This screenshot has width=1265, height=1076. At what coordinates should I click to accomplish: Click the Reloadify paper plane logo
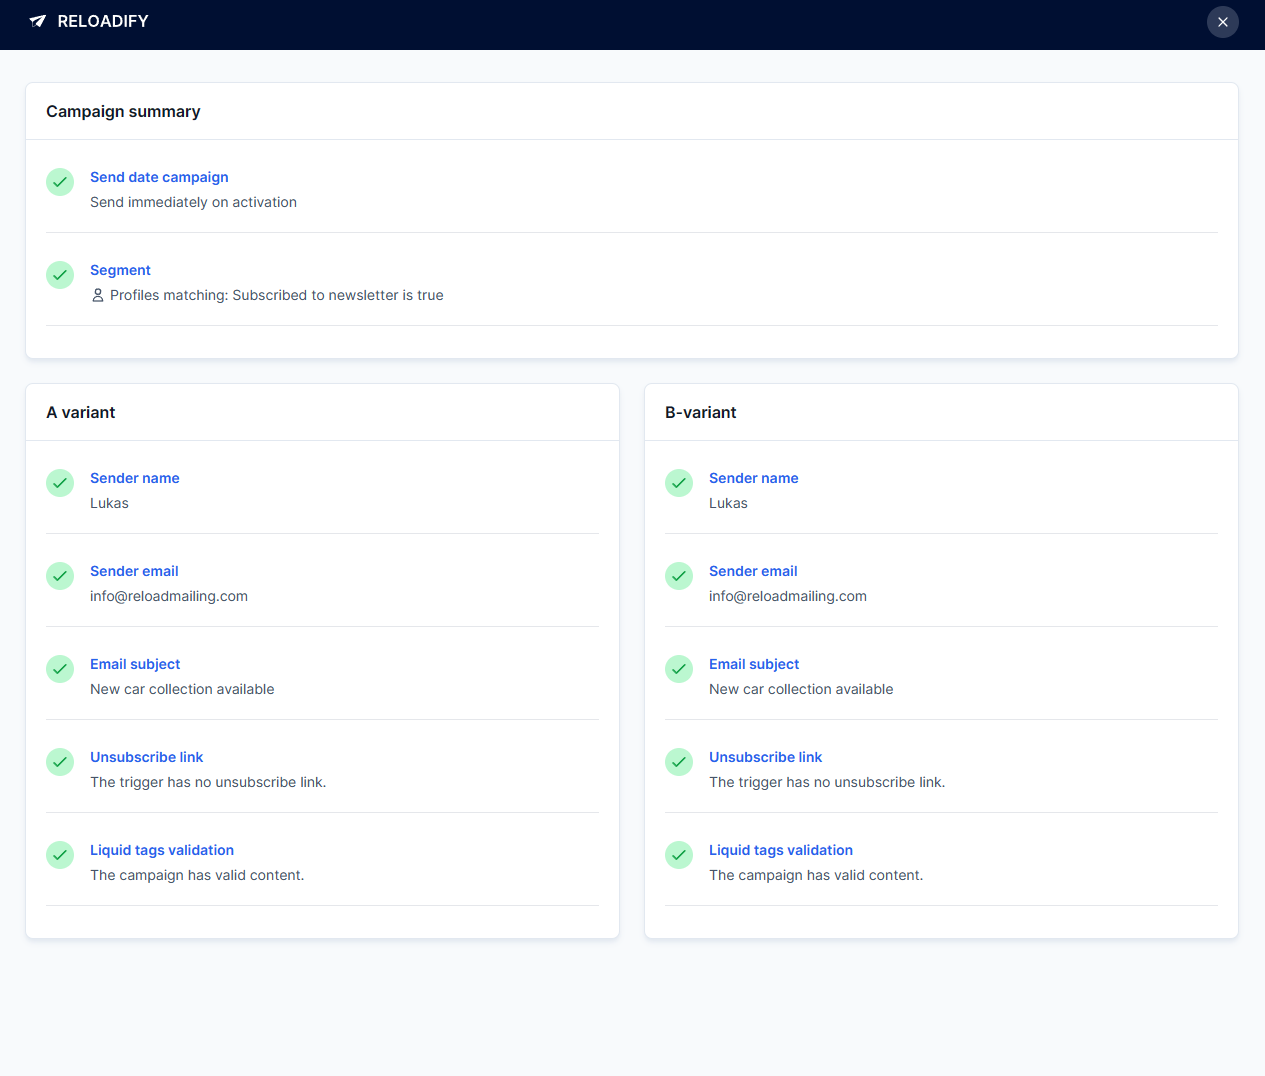coord(38,21)
